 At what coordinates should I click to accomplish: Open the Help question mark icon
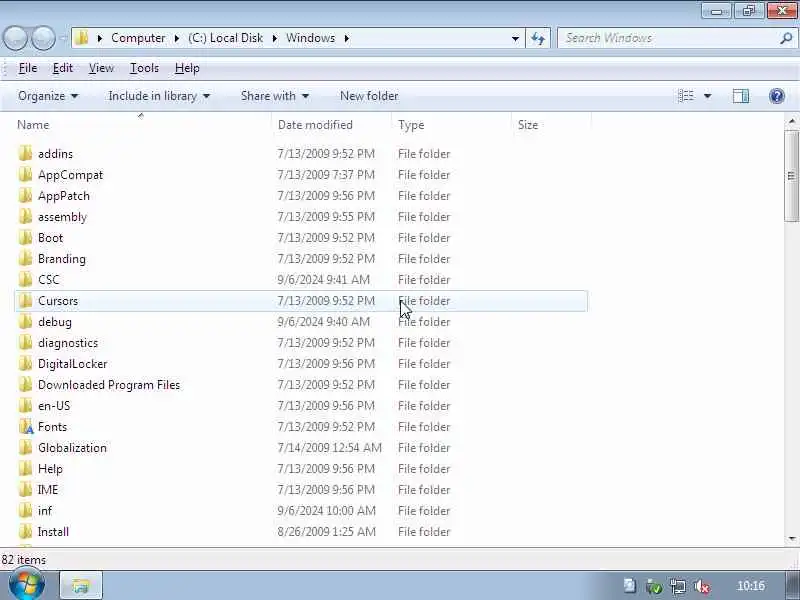777,96
